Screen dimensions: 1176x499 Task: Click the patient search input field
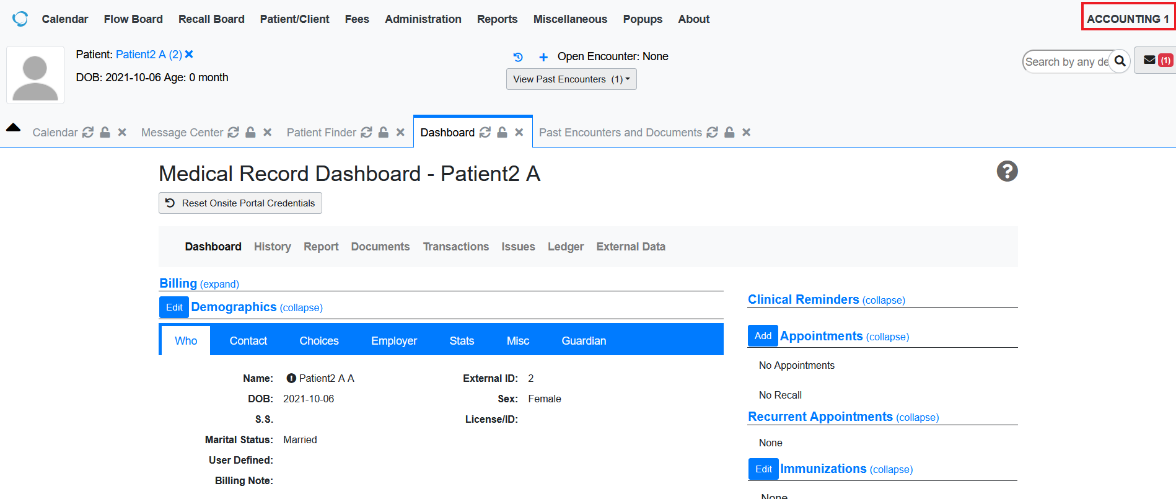coord(1066,62)
